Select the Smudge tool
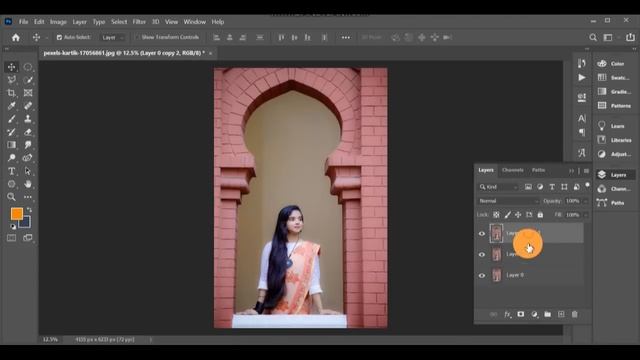 [x=28, y=145]
